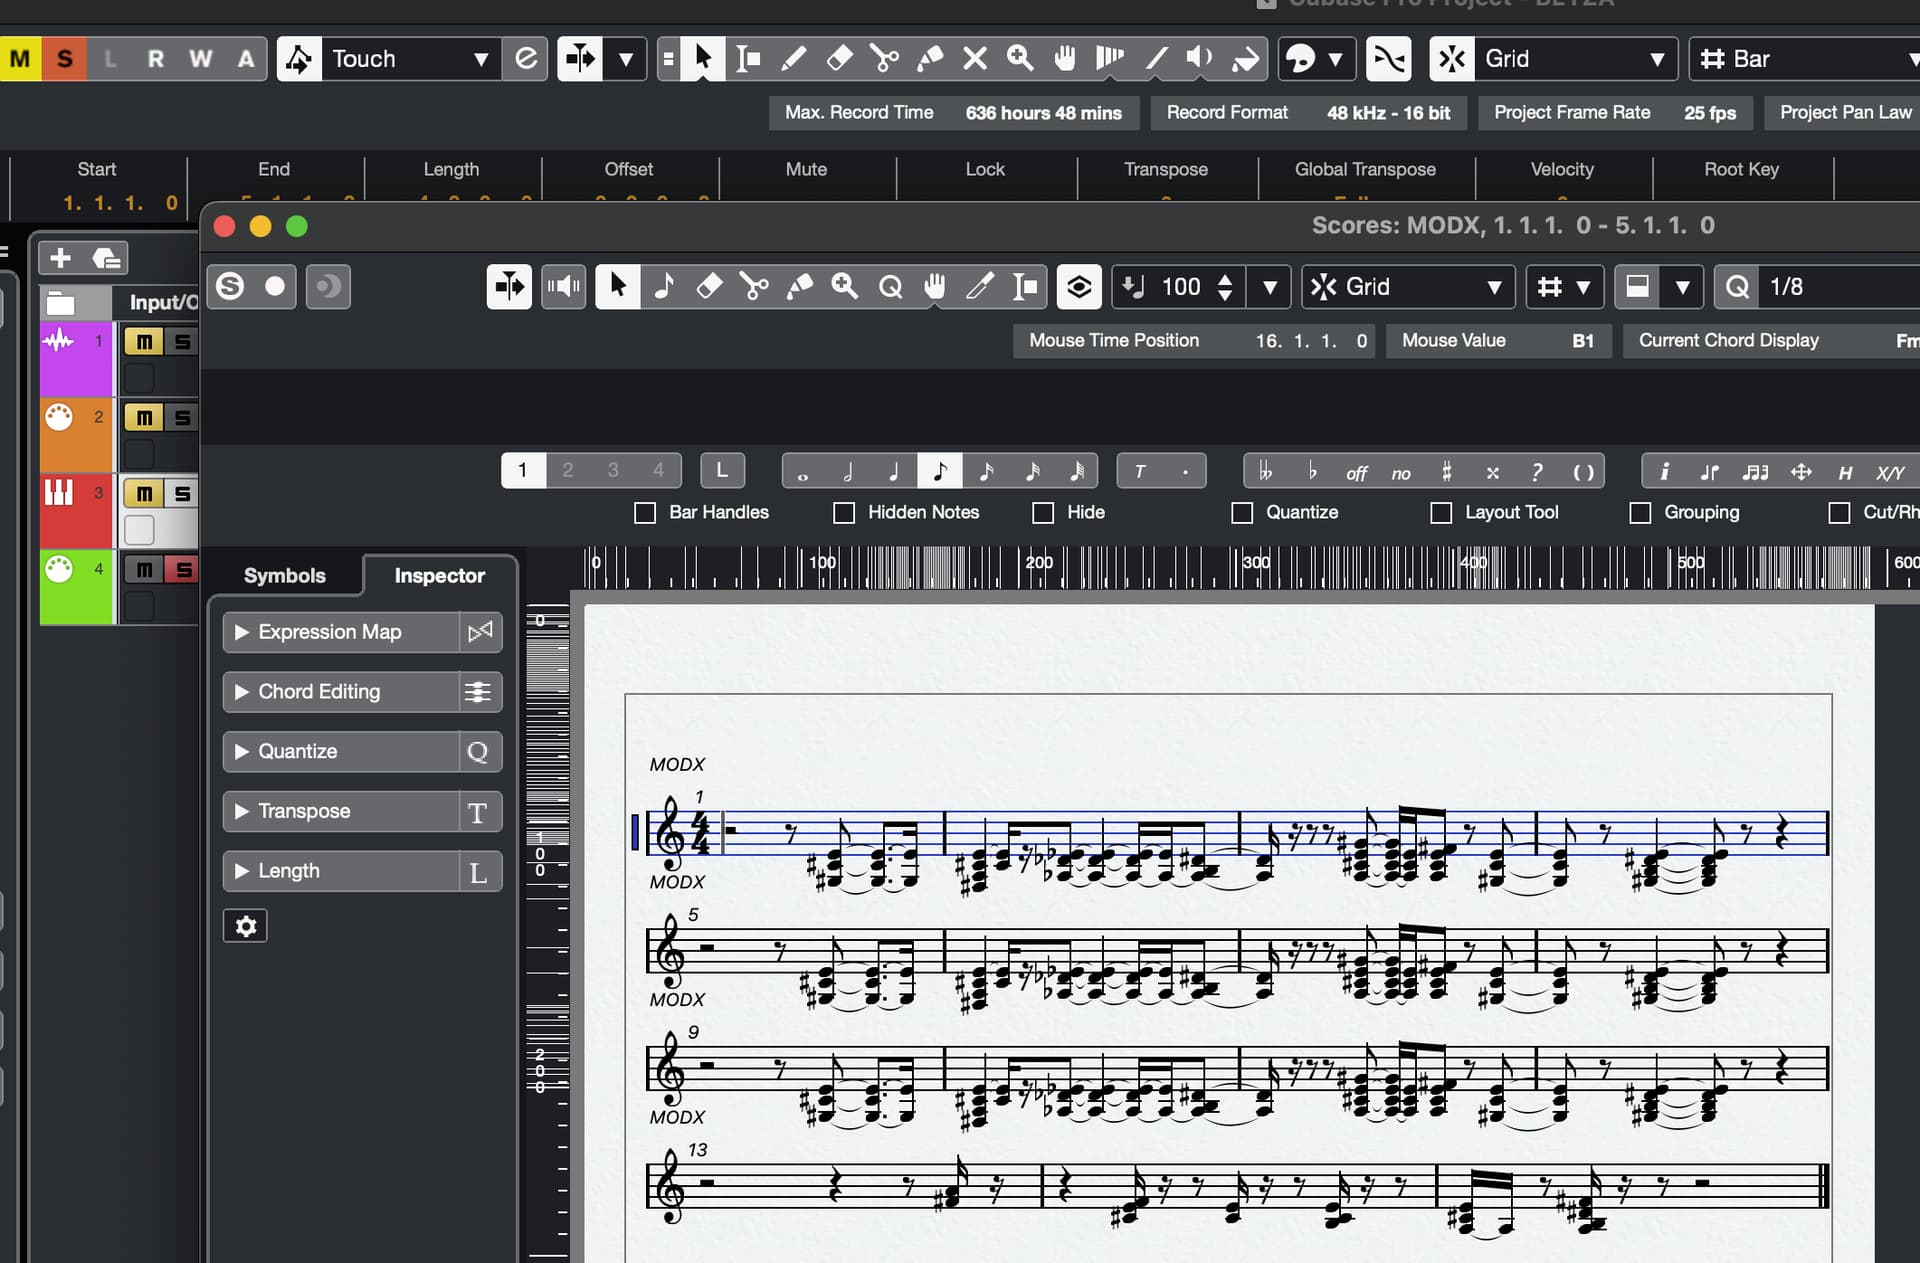Enable the Bar Handles checkbox
This screenshot has height=1263, width=1920.
point(645,513)
